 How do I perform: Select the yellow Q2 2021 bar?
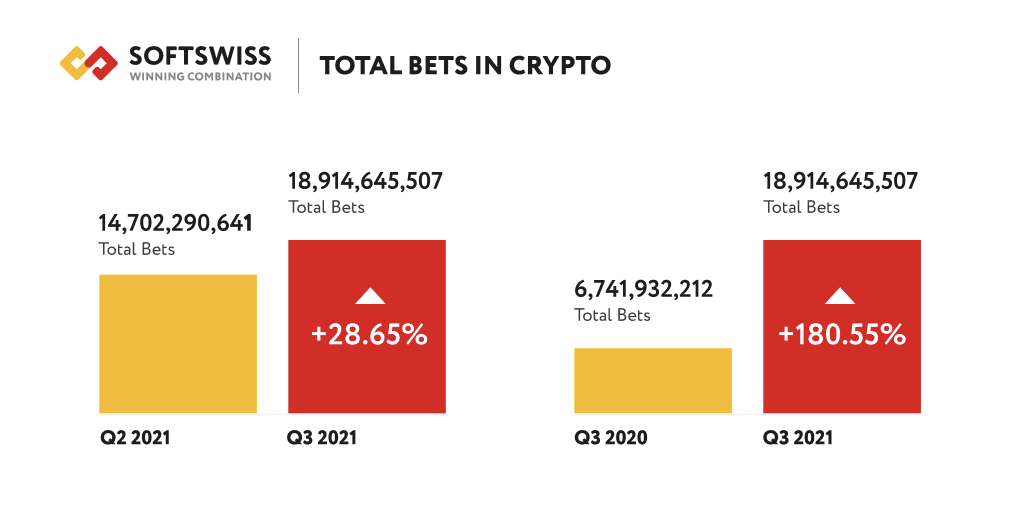click(x=178, y=343)
